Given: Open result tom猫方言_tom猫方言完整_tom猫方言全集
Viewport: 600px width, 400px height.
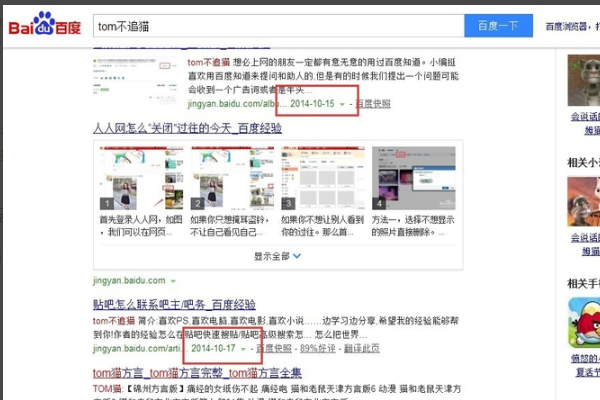Looking at the screenshot, I should (197, 373).
